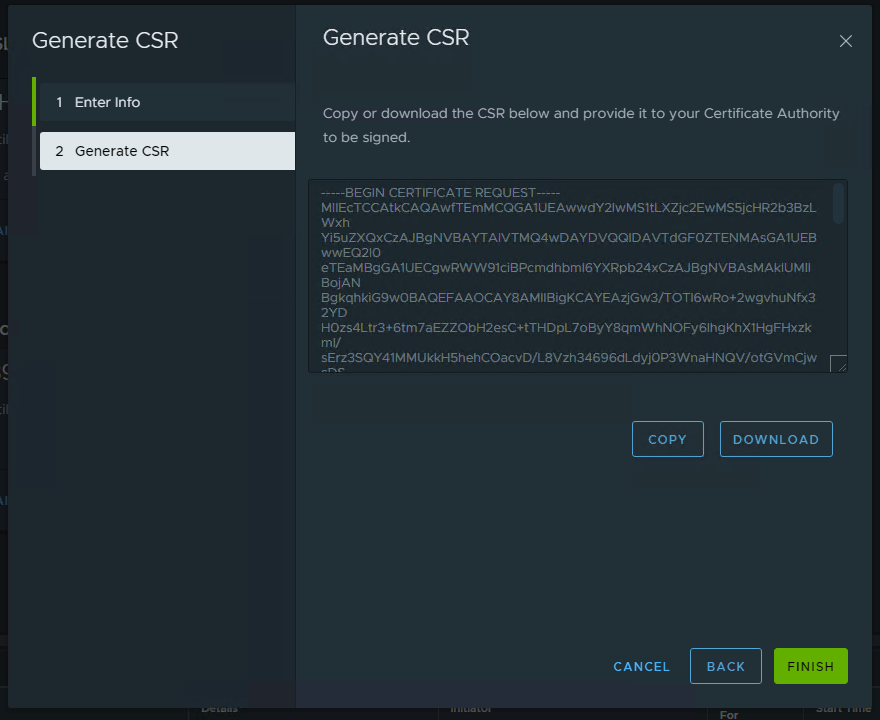Select step 2 Generate CSR in wizard
This screenshot has width=880, height=720.
122,151
